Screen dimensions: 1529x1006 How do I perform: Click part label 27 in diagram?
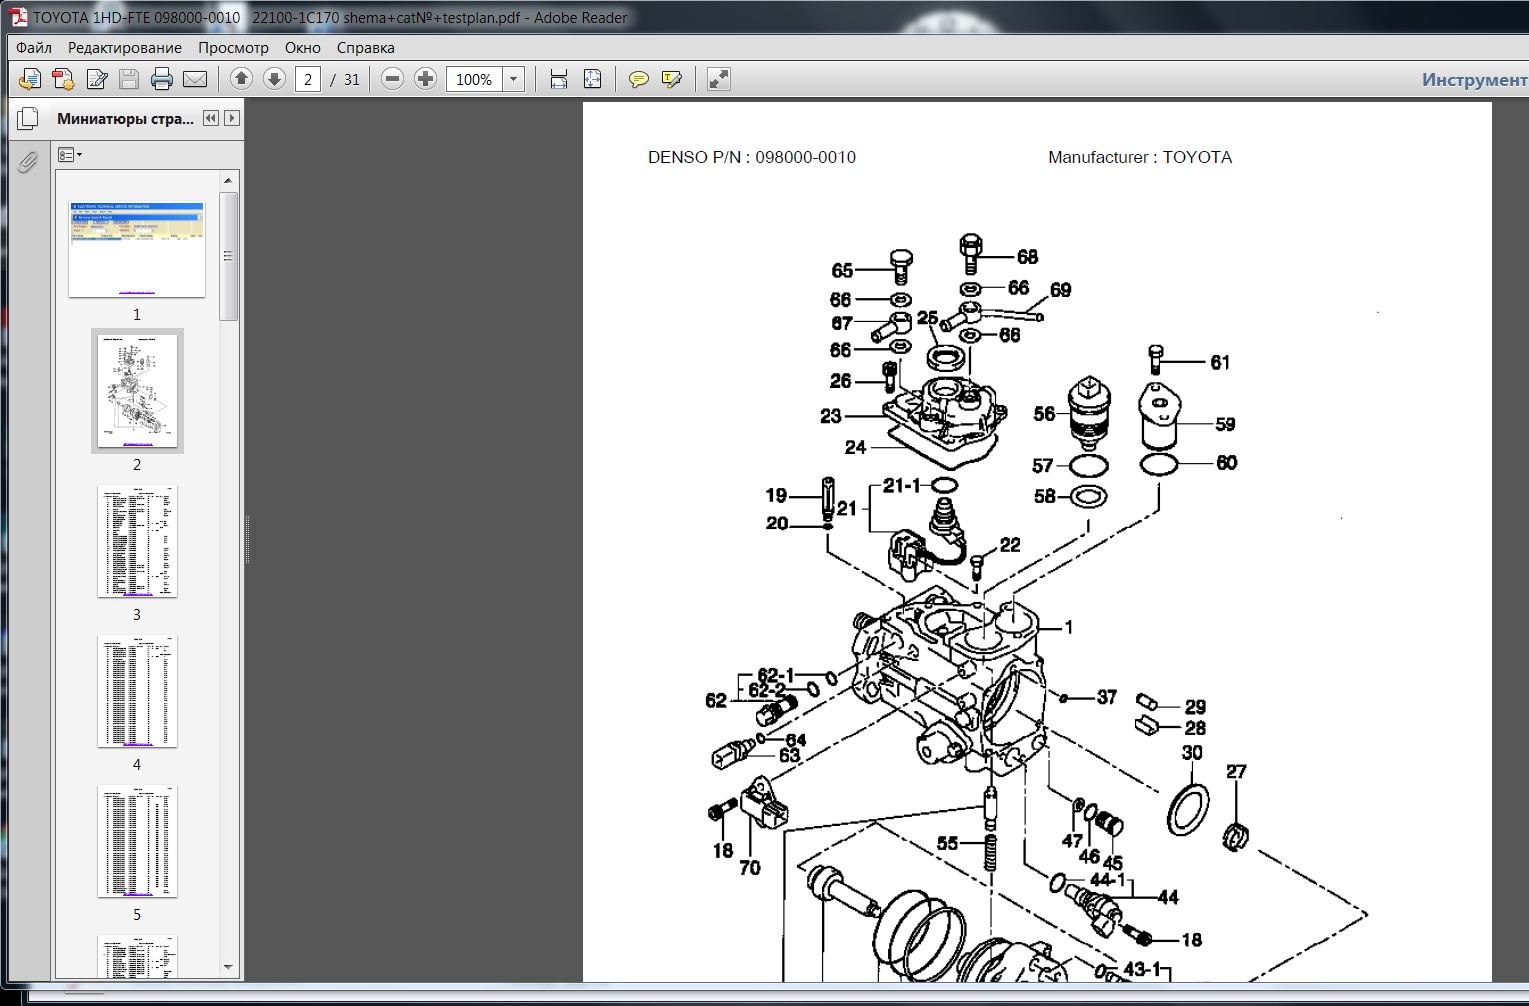(x=1236, y=771)
